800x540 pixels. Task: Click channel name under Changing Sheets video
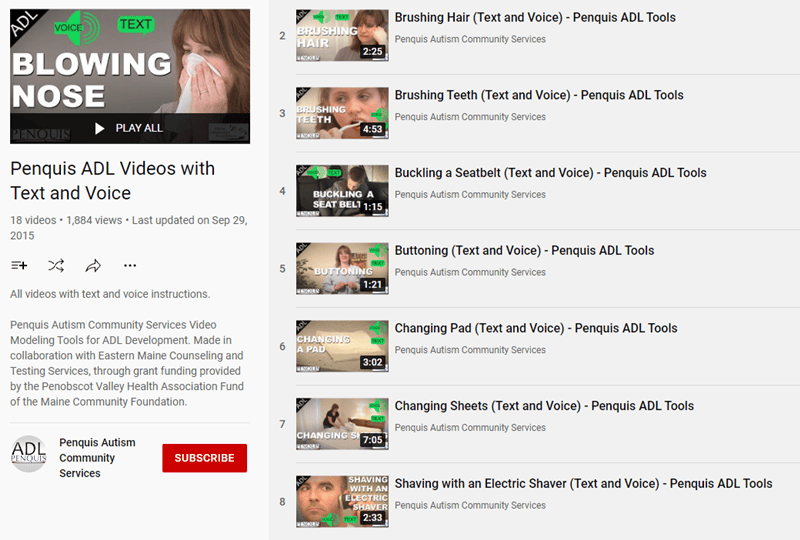tap(470, 427)
